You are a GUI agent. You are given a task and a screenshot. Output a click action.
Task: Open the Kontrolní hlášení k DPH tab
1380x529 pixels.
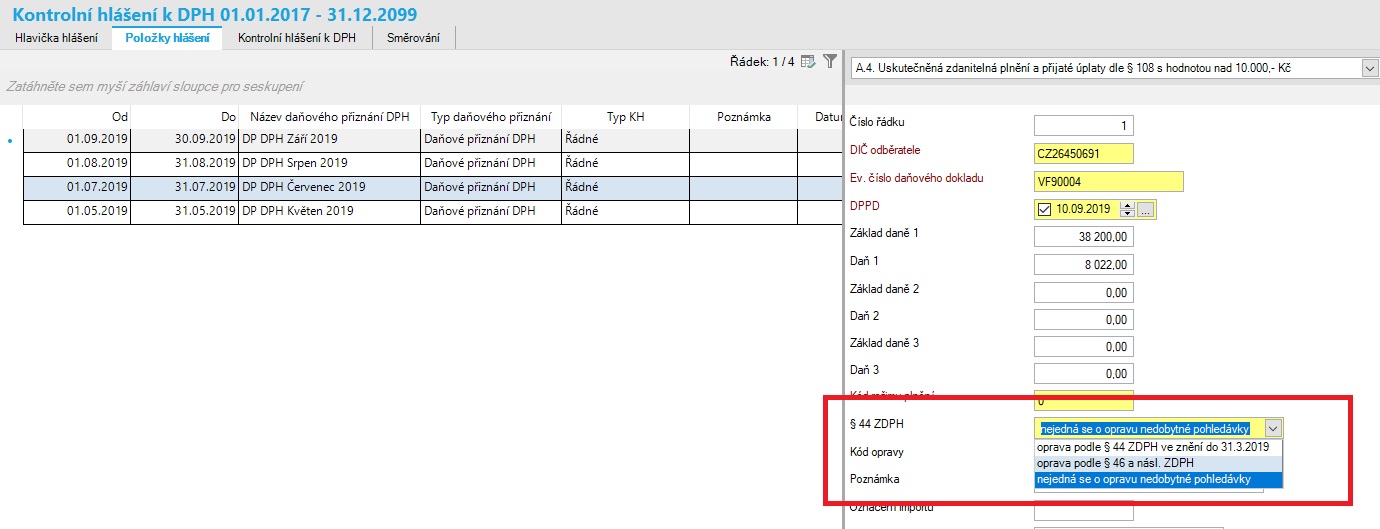(297, 38)
